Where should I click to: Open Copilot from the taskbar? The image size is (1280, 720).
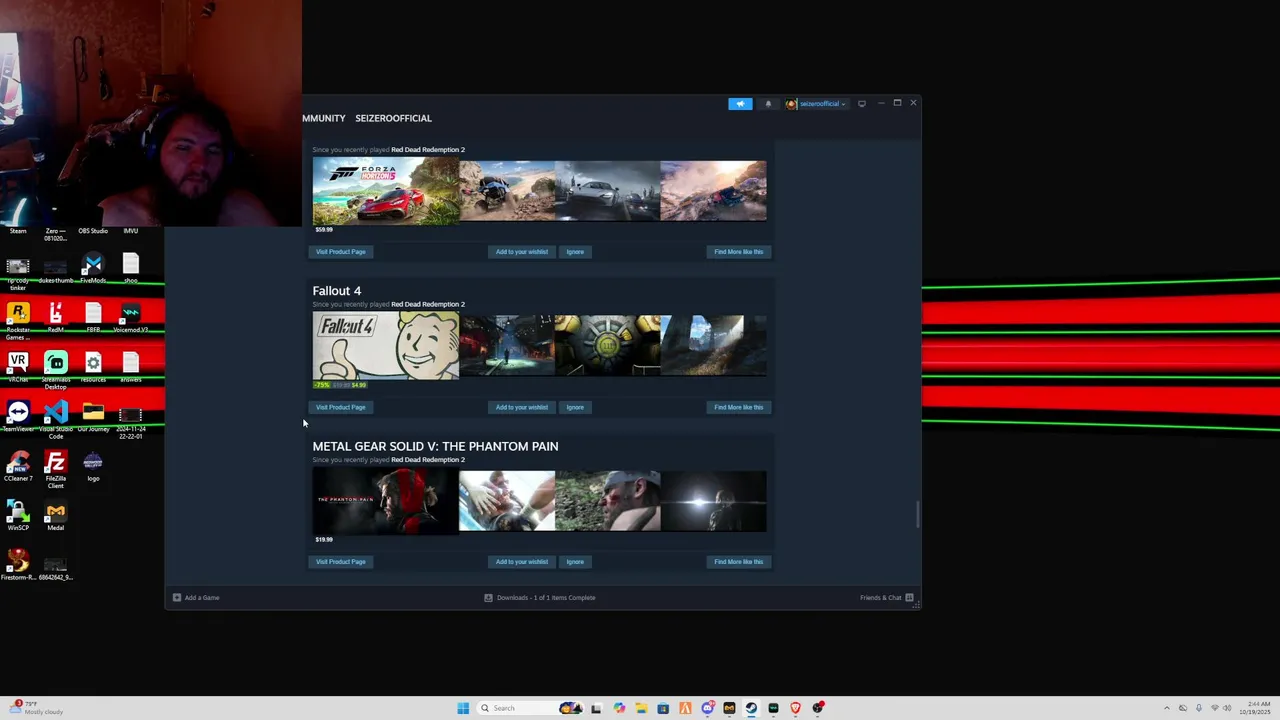coord(619,708)
